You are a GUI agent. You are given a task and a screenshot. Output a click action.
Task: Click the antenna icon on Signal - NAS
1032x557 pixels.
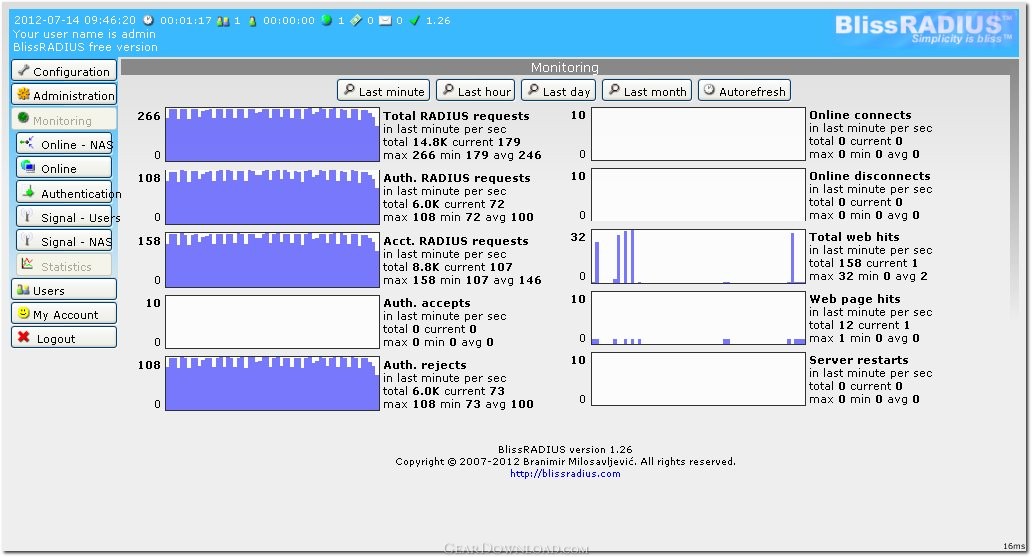coord(28,240)
